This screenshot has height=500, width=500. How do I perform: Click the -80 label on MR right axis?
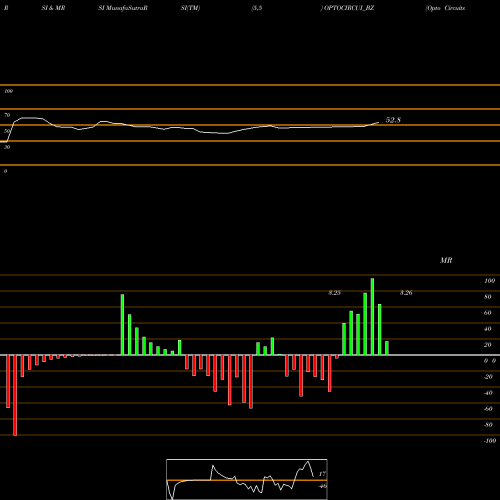[488, 425]
